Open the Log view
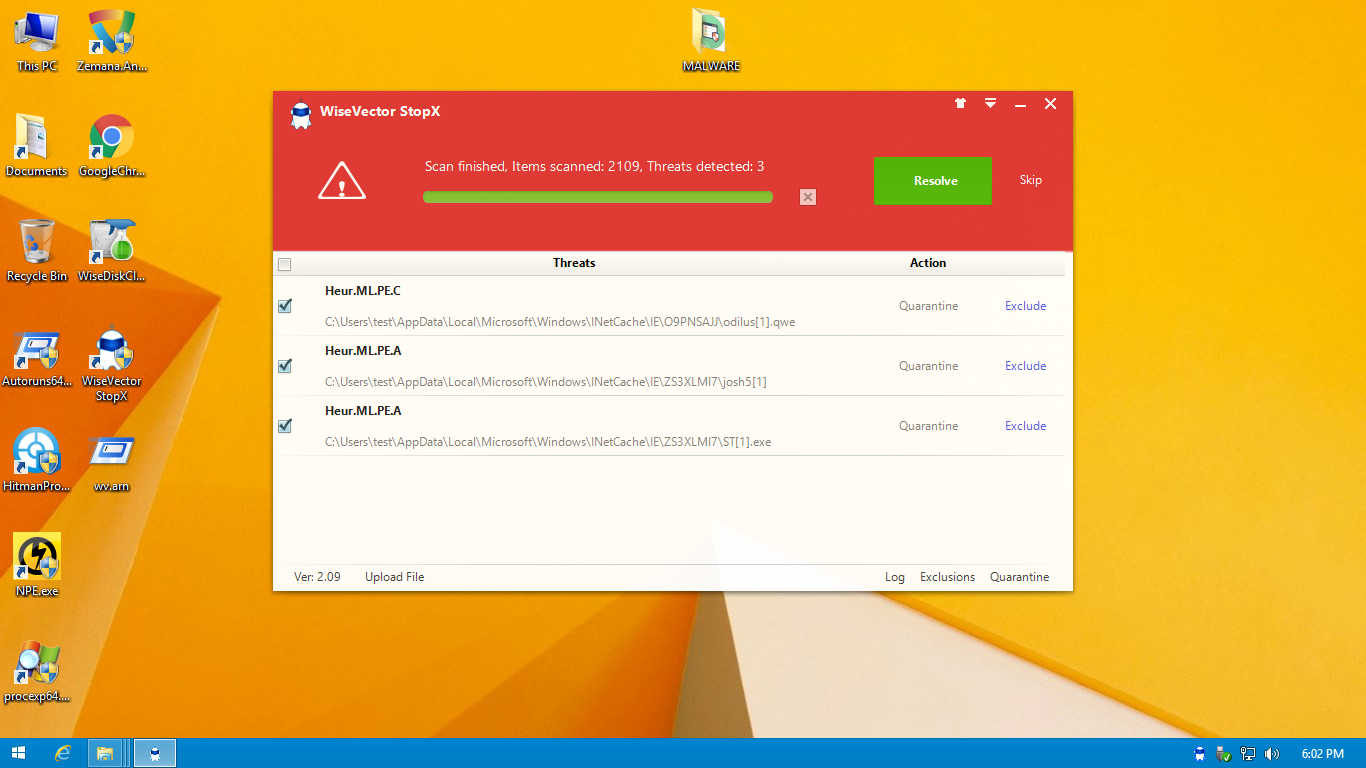Screen dimensions: 1366x768 [x=895, y=577]
